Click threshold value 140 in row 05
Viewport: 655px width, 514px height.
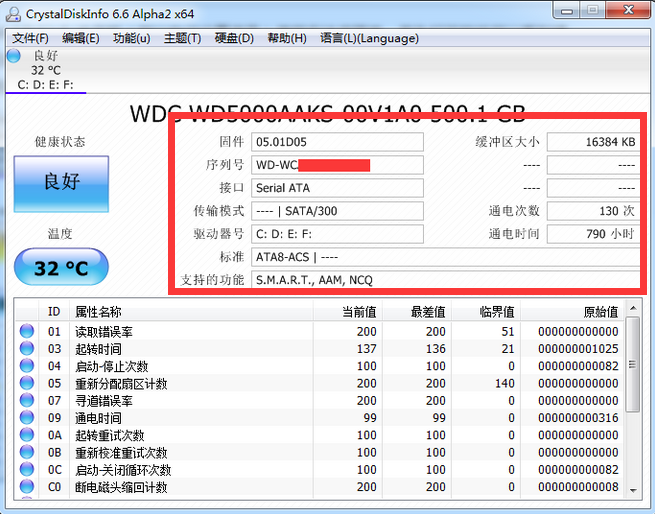pyautogui.click(x=505, y=383)
